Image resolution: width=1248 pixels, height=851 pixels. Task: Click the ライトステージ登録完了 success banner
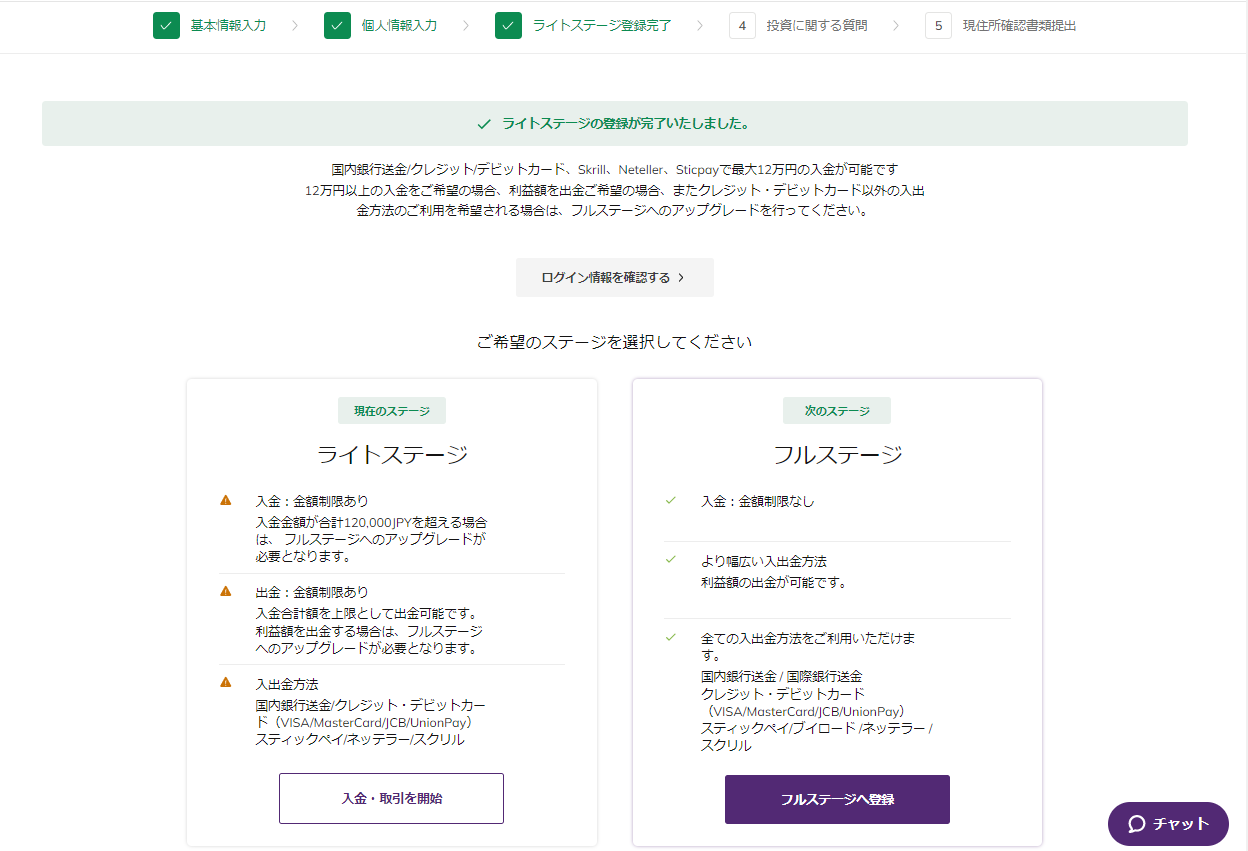[614, 124]
